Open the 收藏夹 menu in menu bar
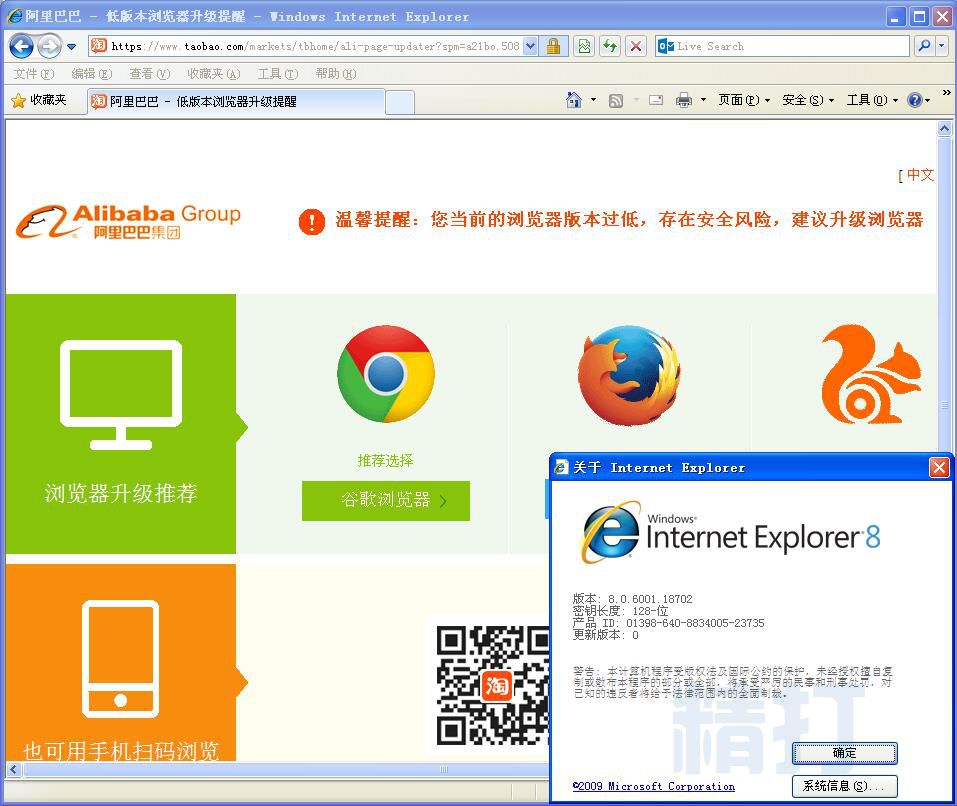This screenshot has width=957, height=806. (x=214, y=74)
